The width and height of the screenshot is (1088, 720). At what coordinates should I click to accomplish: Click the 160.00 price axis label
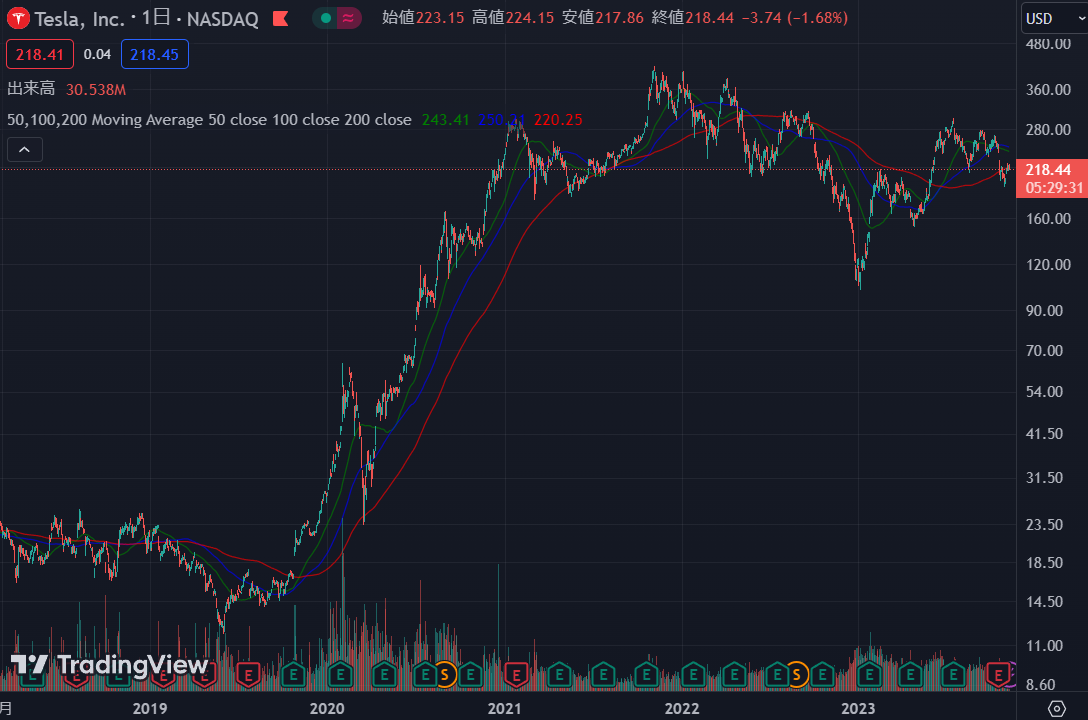(x=1048, y=218)
